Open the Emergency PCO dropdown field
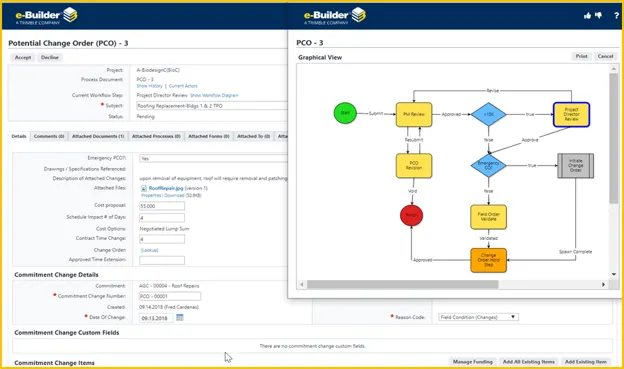Screen dimensions: 624x369 point(213,158)
